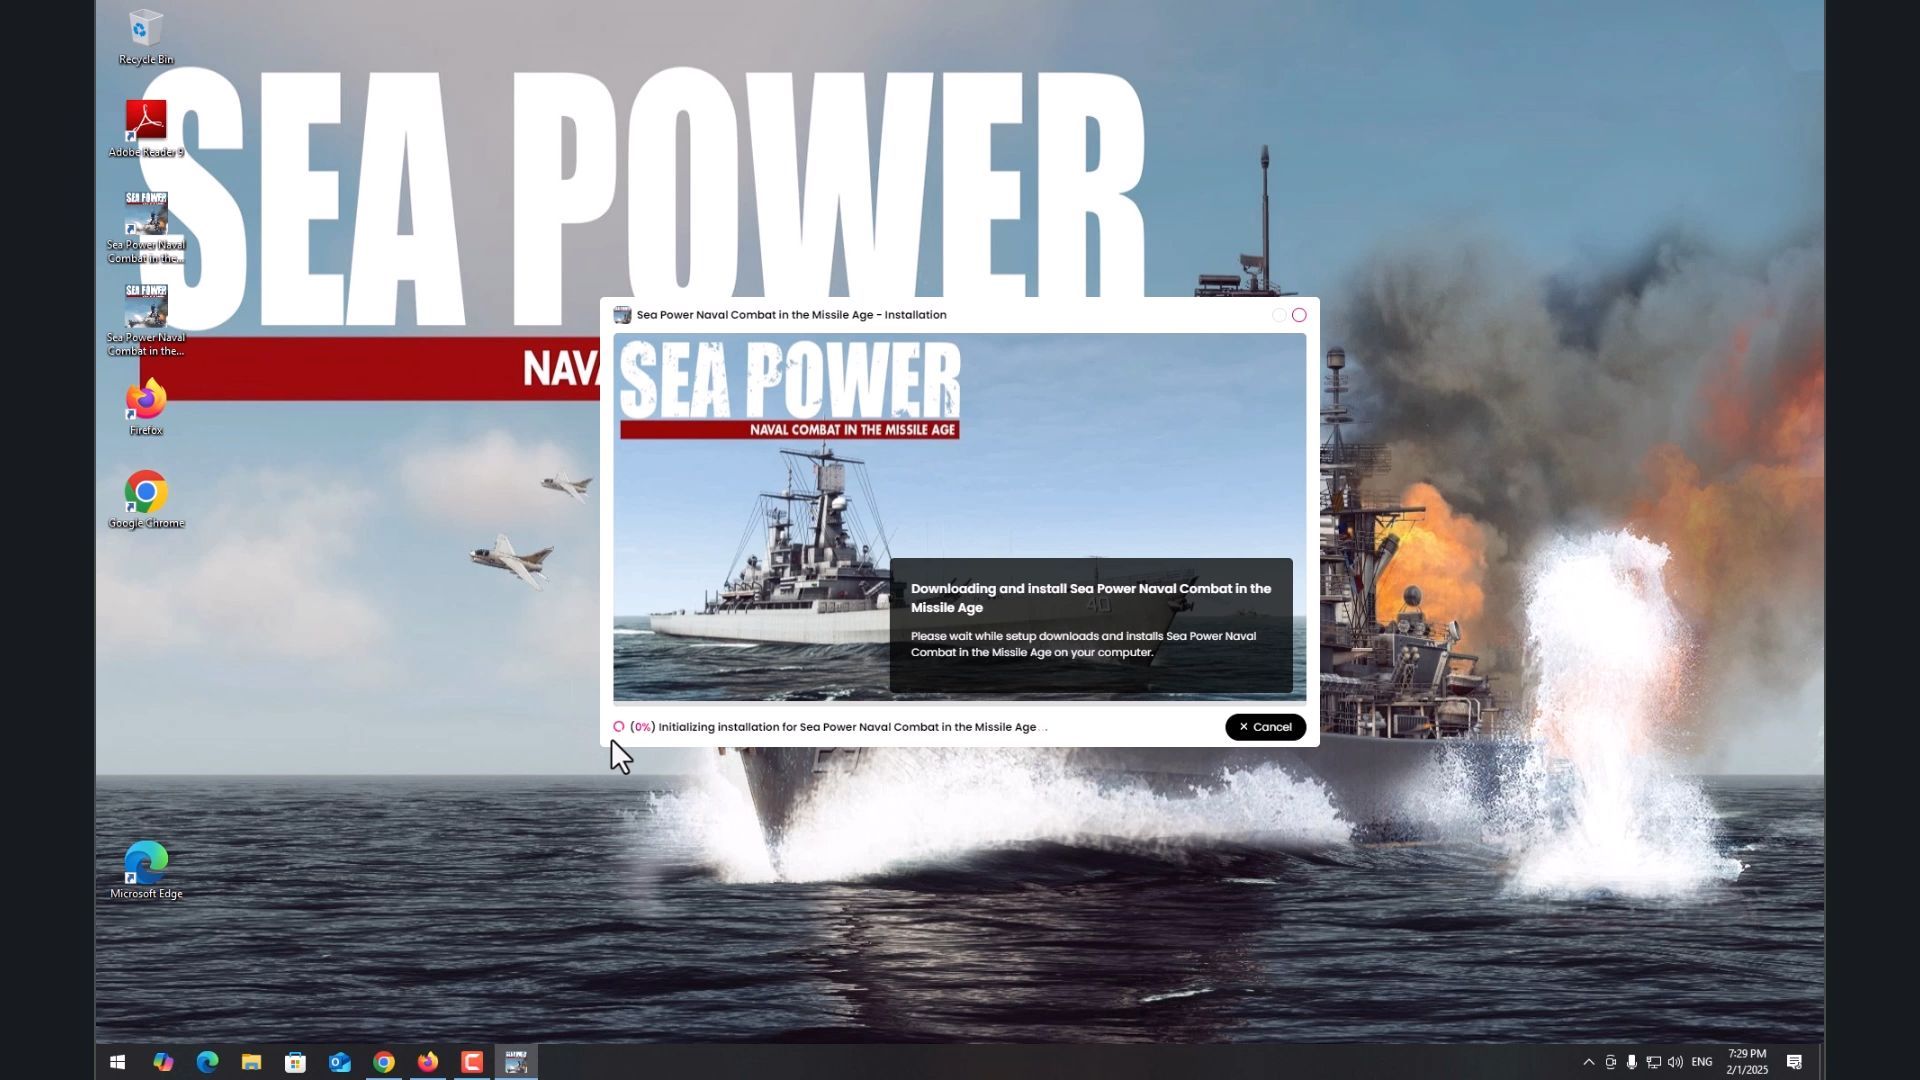Launch Google Chrome from the desktop shortcut

coord(145,500)
